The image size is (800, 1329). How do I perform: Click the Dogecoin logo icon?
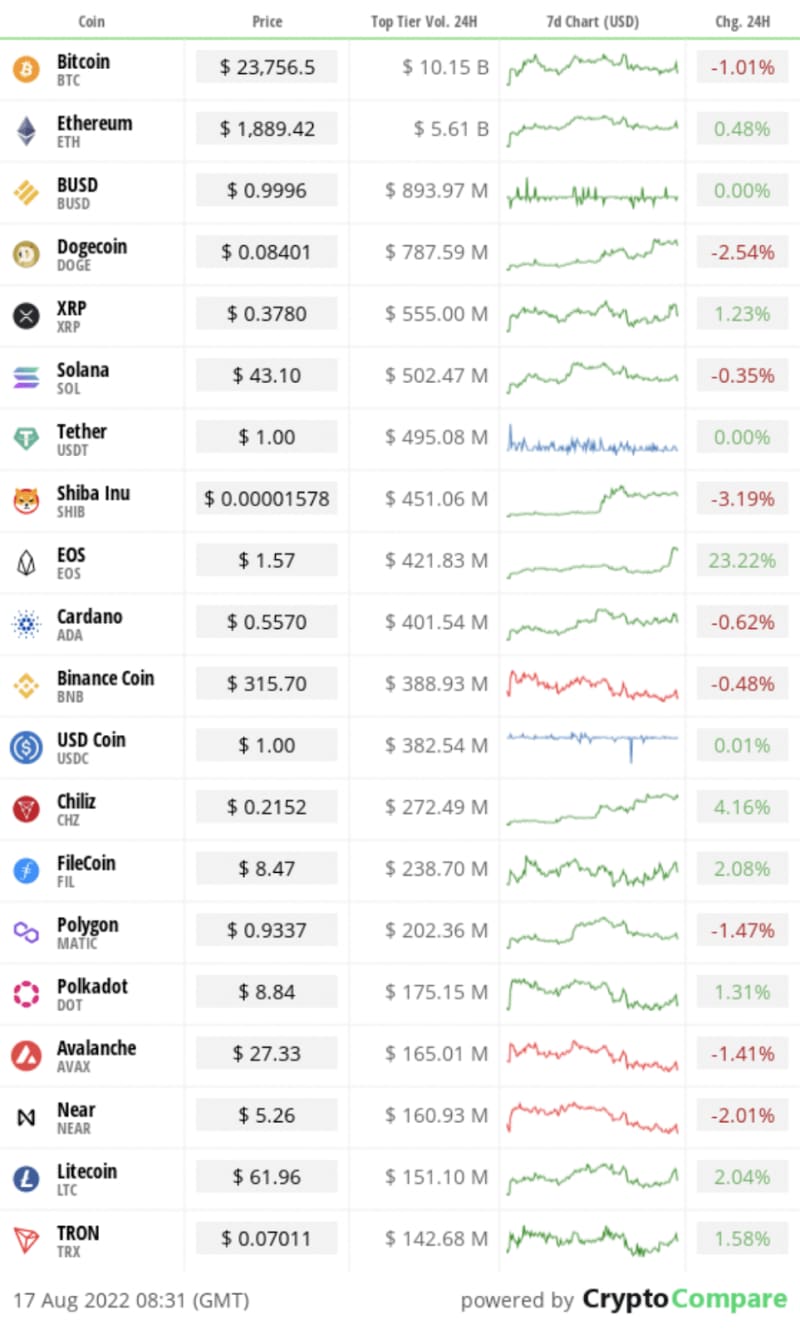tap(26, 254)
